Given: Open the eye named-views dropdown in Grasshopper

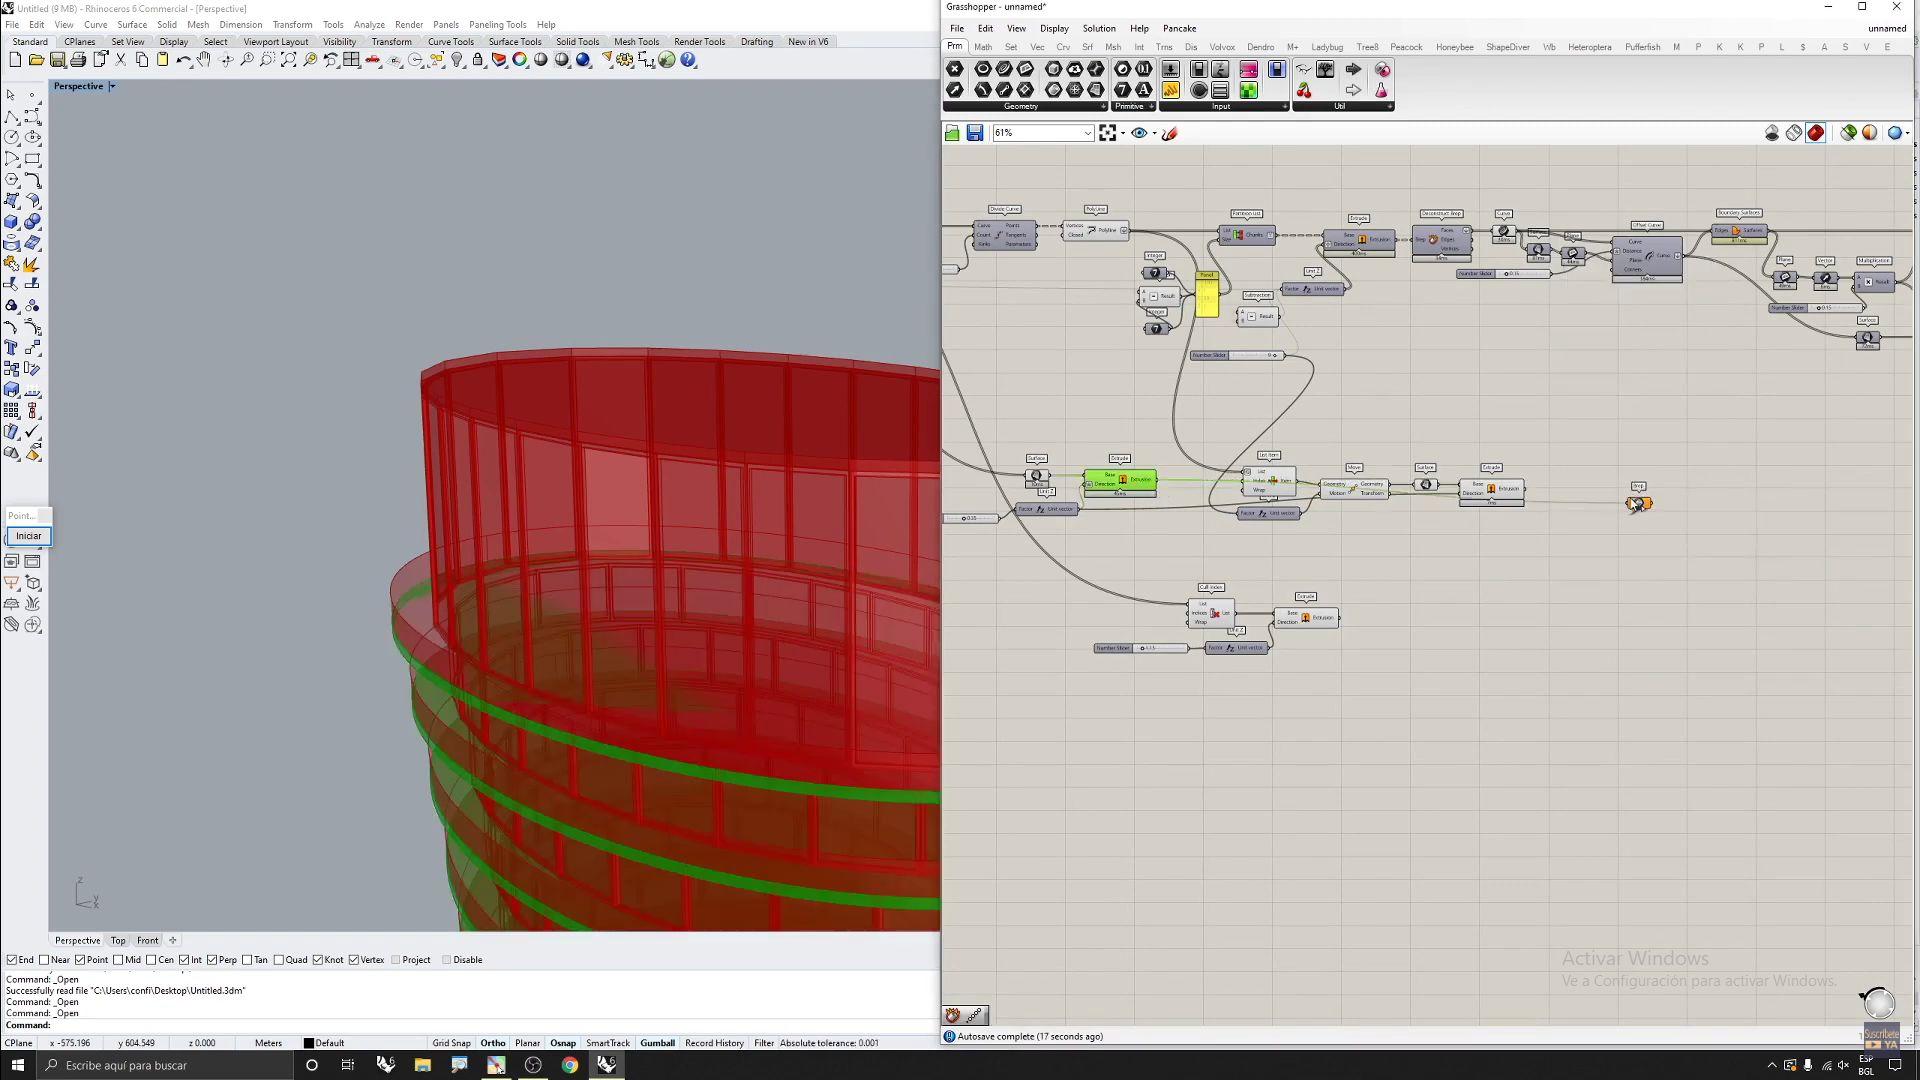Looking at the screenshot, I should [x=1154, y=133].
